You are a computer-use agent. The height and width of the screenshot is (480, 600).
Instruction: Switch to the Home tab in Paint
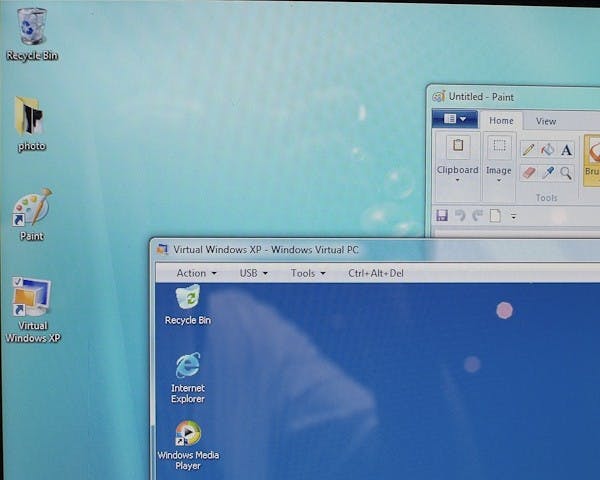pos(501,121)
